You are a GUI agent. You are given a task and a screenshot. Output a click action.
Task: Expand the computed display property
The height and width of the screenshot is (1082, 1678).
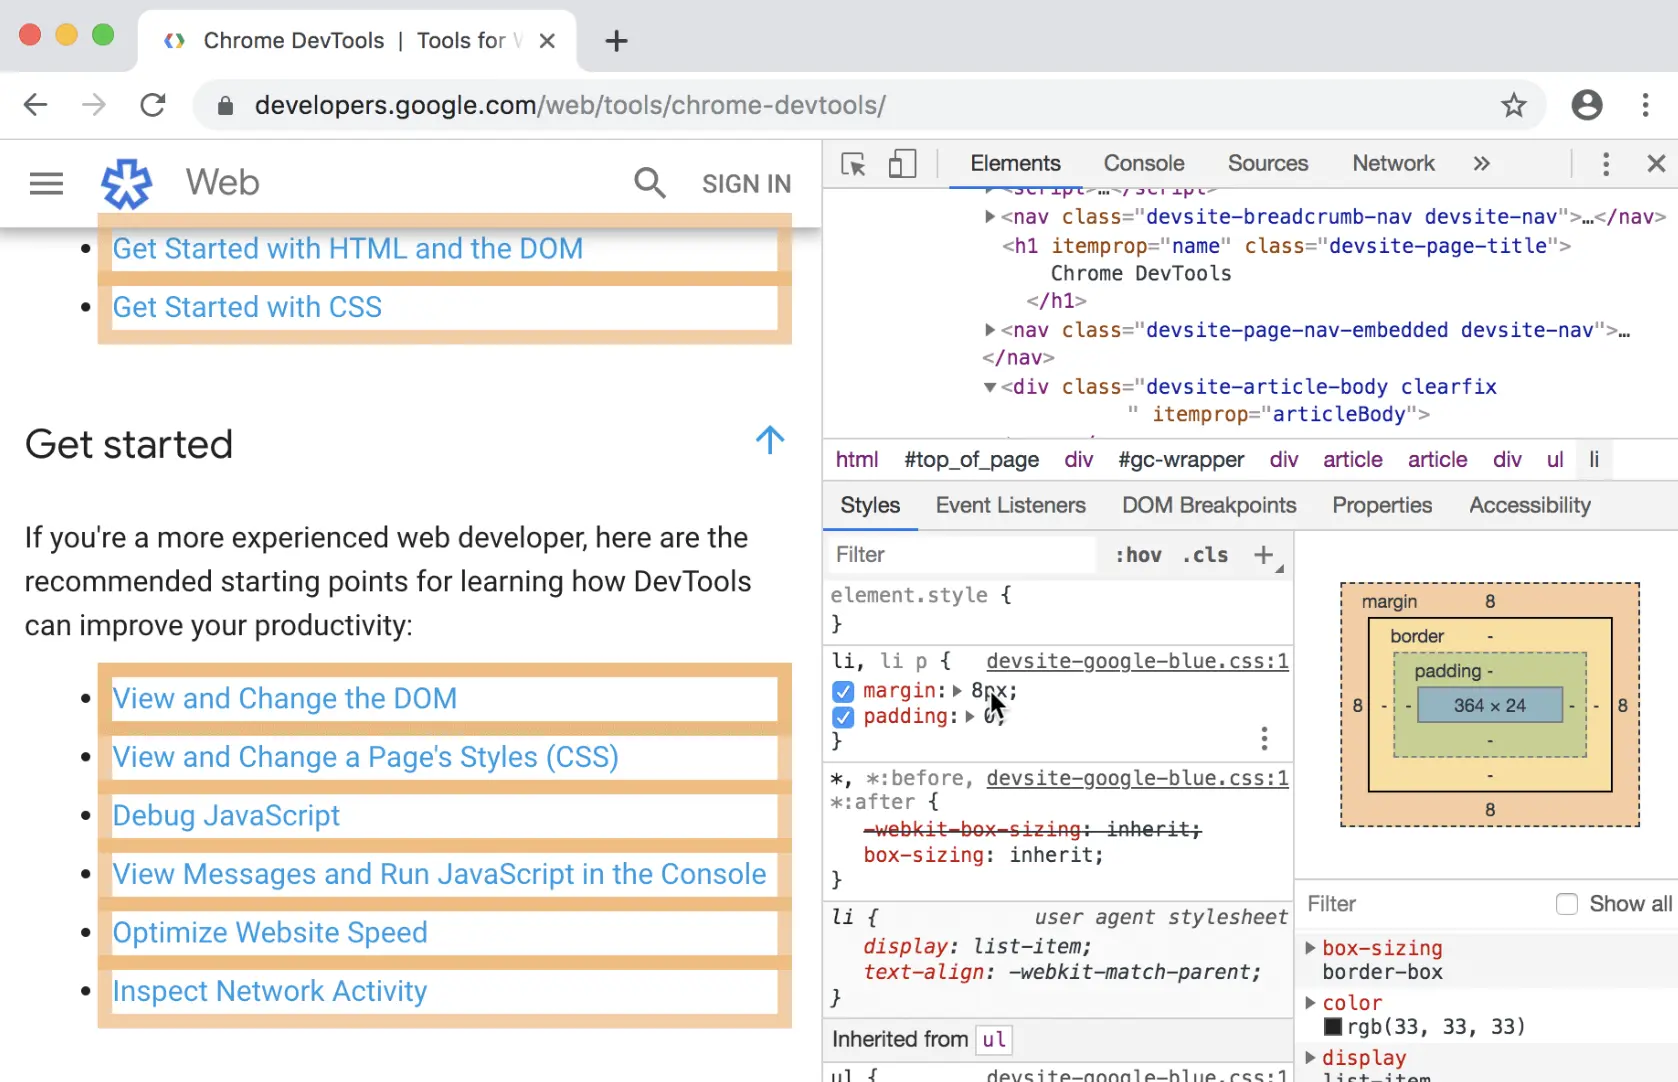(1310, 1057)
